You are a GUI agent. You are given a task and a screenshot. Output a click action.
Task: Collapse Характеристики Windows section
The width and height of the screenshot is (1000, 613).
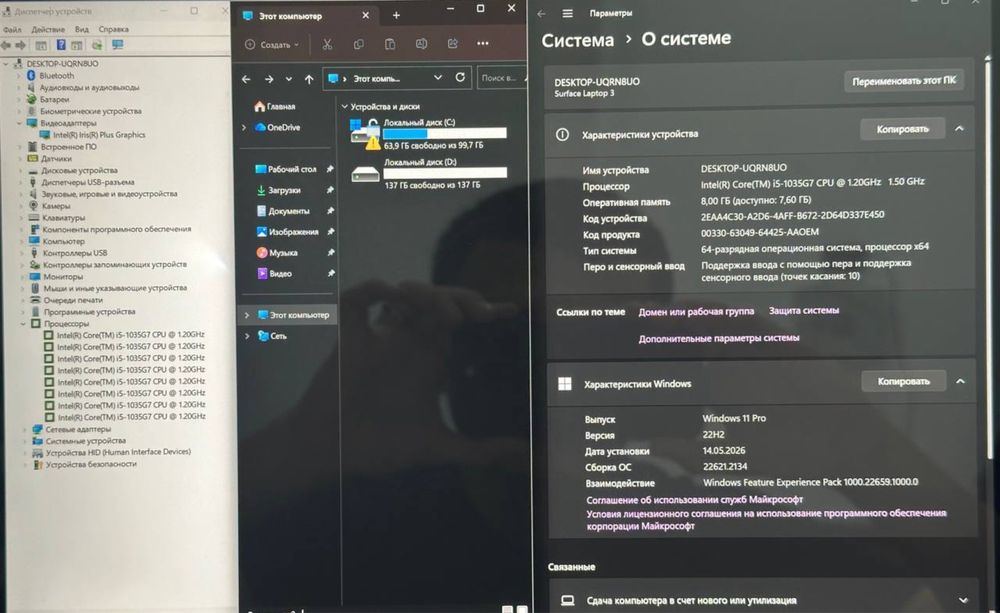960,381
